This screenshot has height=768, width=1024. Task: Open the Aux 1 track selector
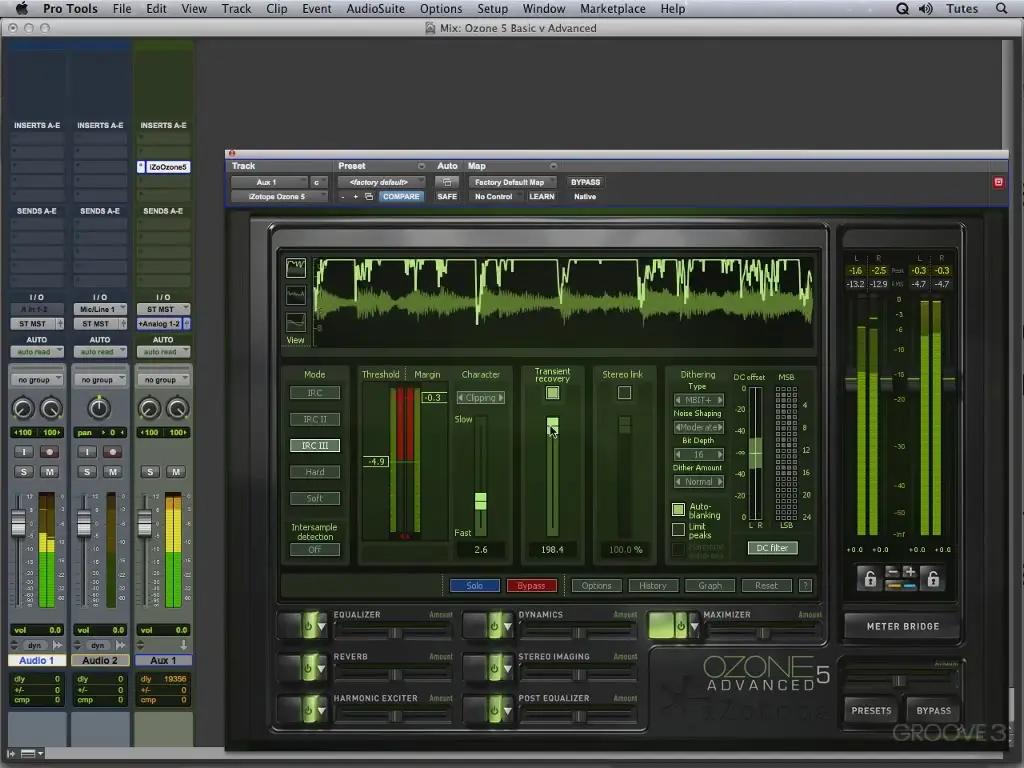click(269, 182)
